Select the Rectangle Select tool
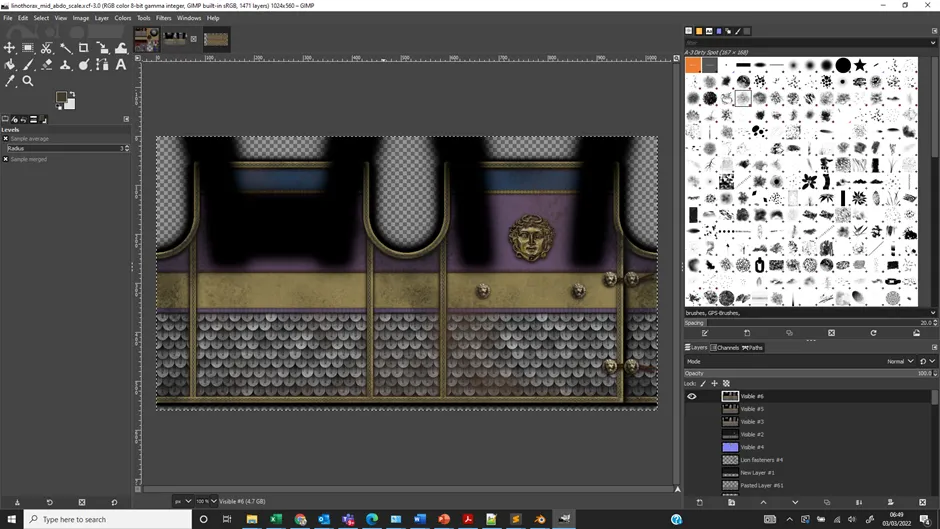940x529 pixels. click(x=28, y=48)
